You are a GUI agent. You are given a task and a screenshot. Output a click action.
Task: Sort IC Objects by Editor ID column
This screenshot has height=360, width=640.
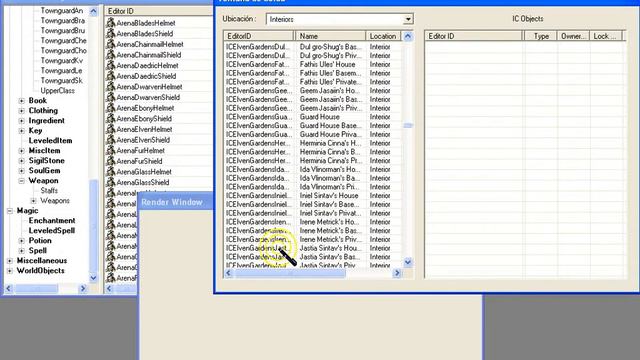[x=473, y=36]
